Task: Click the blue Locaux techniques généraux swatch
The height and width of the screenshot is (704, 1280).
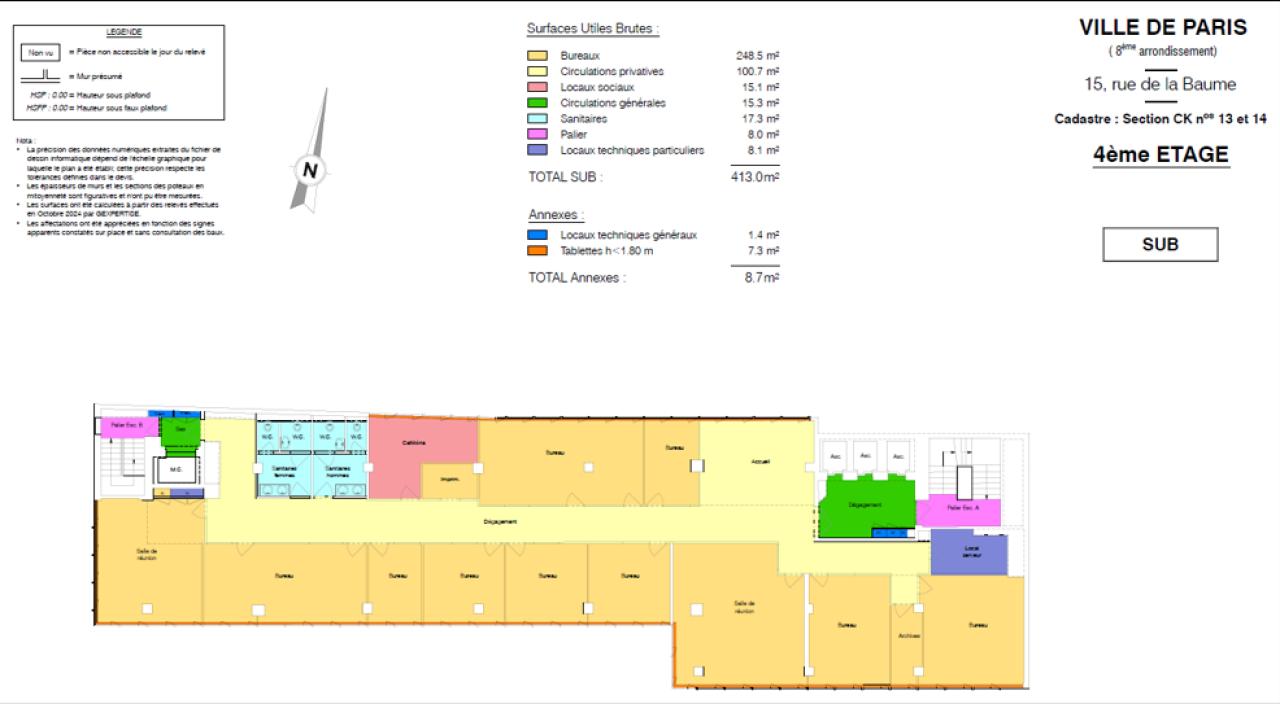Action: click(x=537, y=235)
